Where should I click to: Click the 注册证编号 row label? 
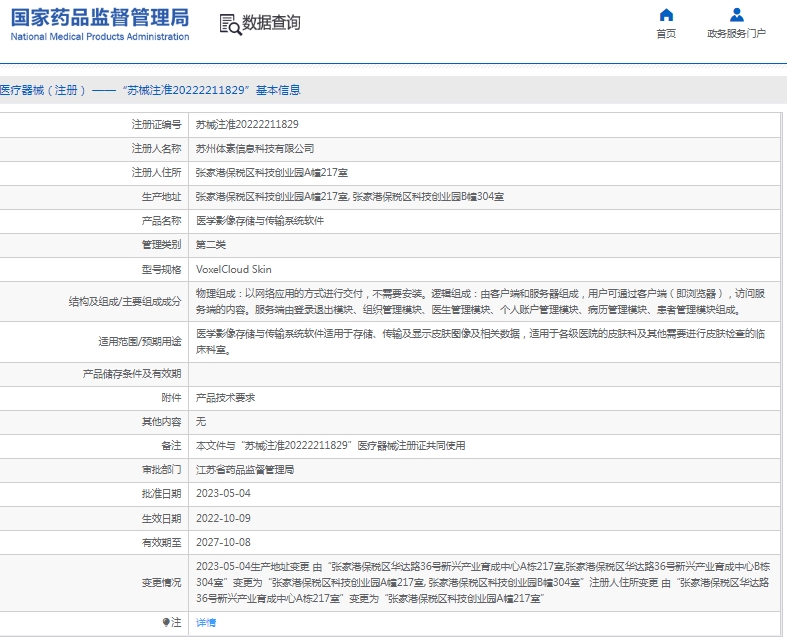(156, 124)
